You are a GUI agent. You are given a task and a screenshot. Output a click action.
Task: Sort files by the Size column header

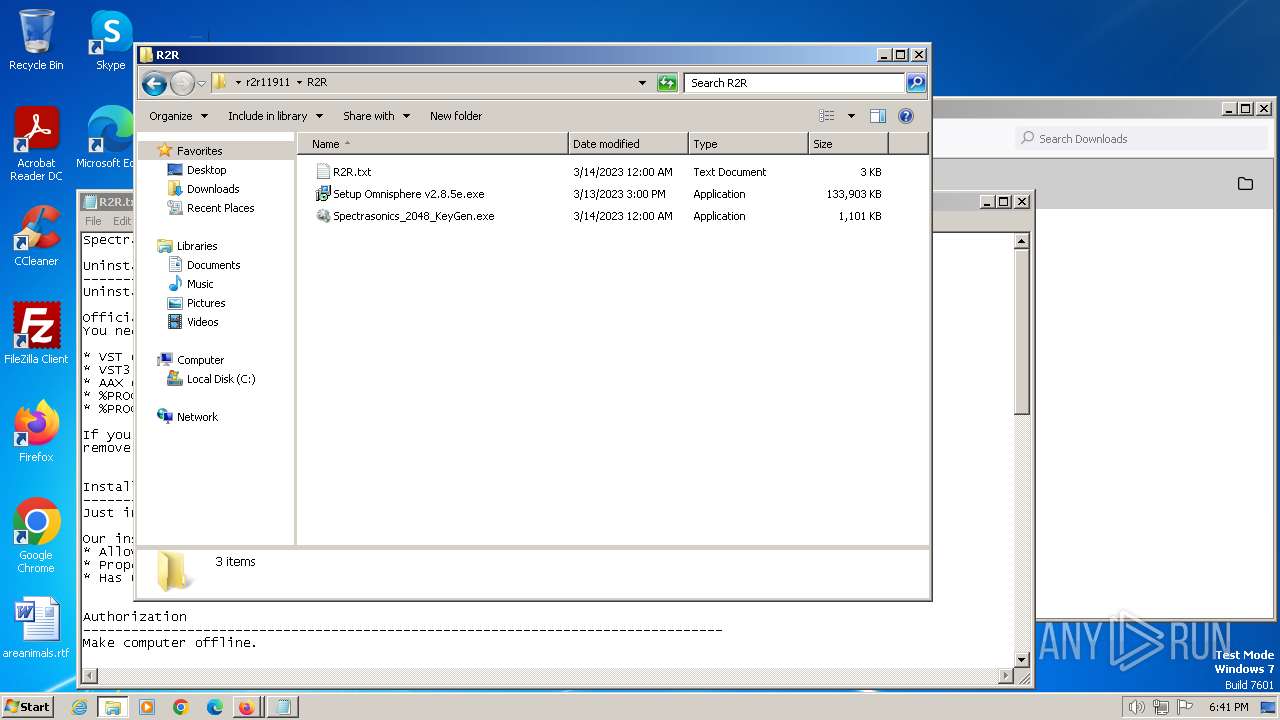point(848,144)
